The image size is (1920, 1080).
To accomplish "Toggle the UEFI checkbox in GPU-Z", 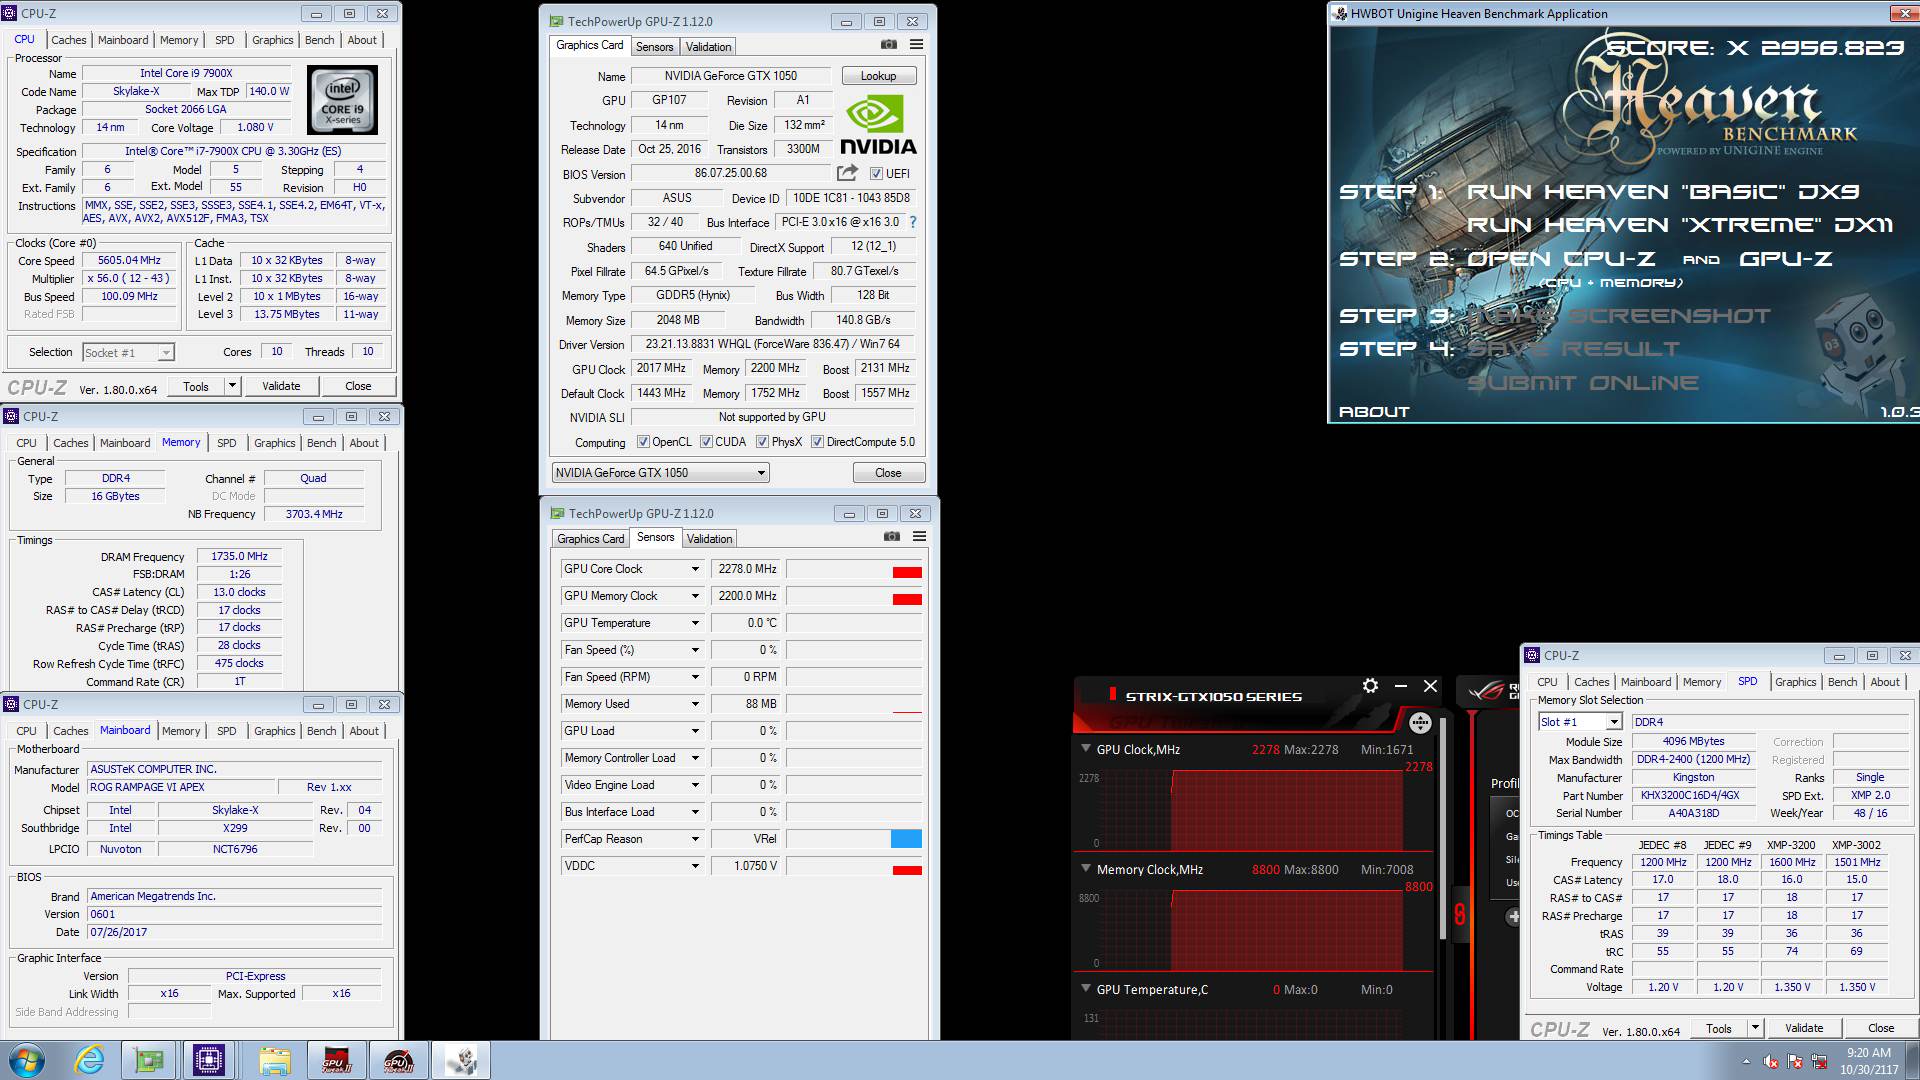I will click(876, 174).
